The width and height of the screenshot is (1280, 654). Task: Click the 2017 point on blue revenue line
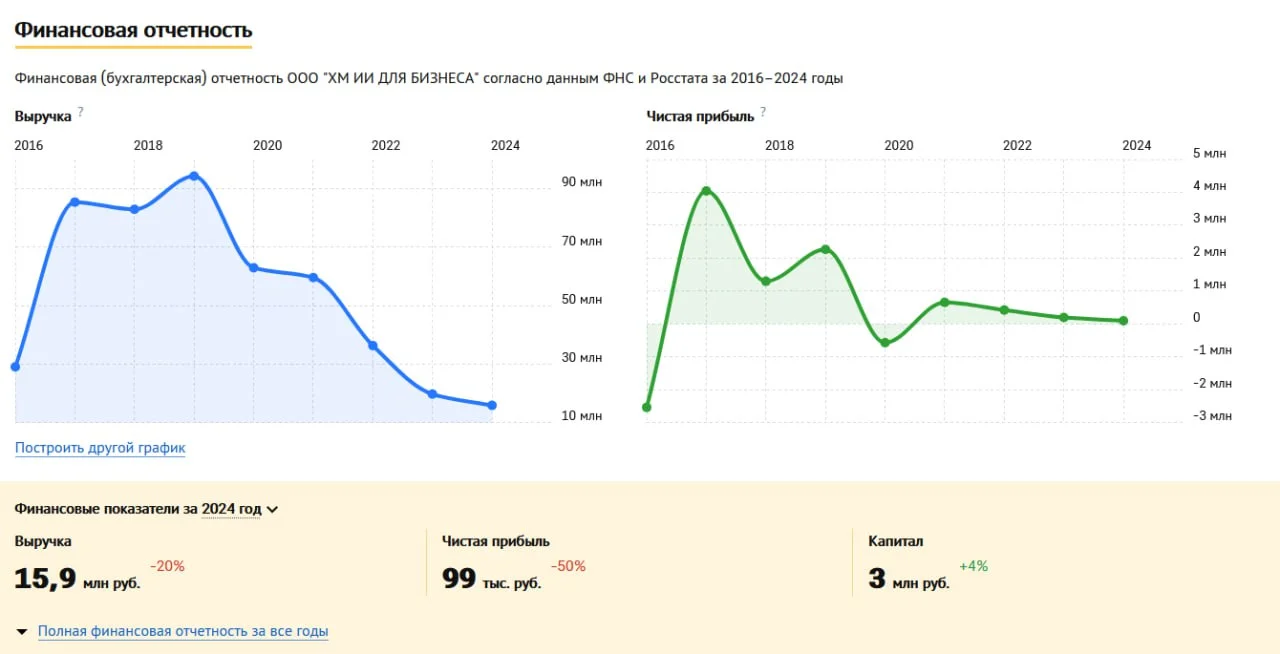click(75, 202)
